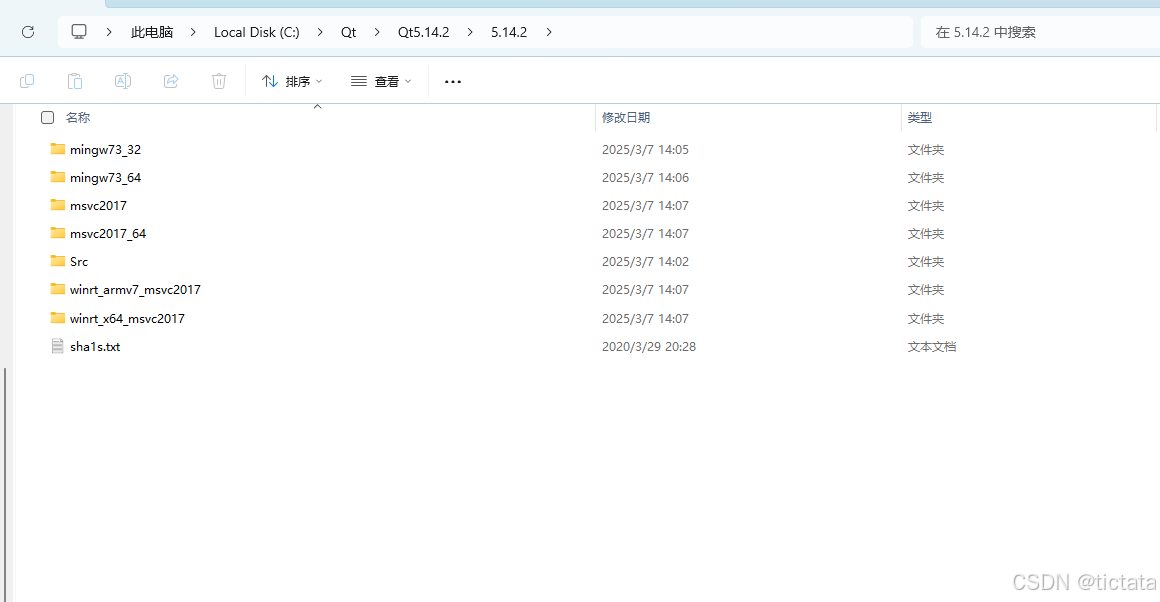Screen dimensions: 1160x602
Task: Navigate to Qt5.14.2 in breadcrumb
Action: tap(422, 31)
